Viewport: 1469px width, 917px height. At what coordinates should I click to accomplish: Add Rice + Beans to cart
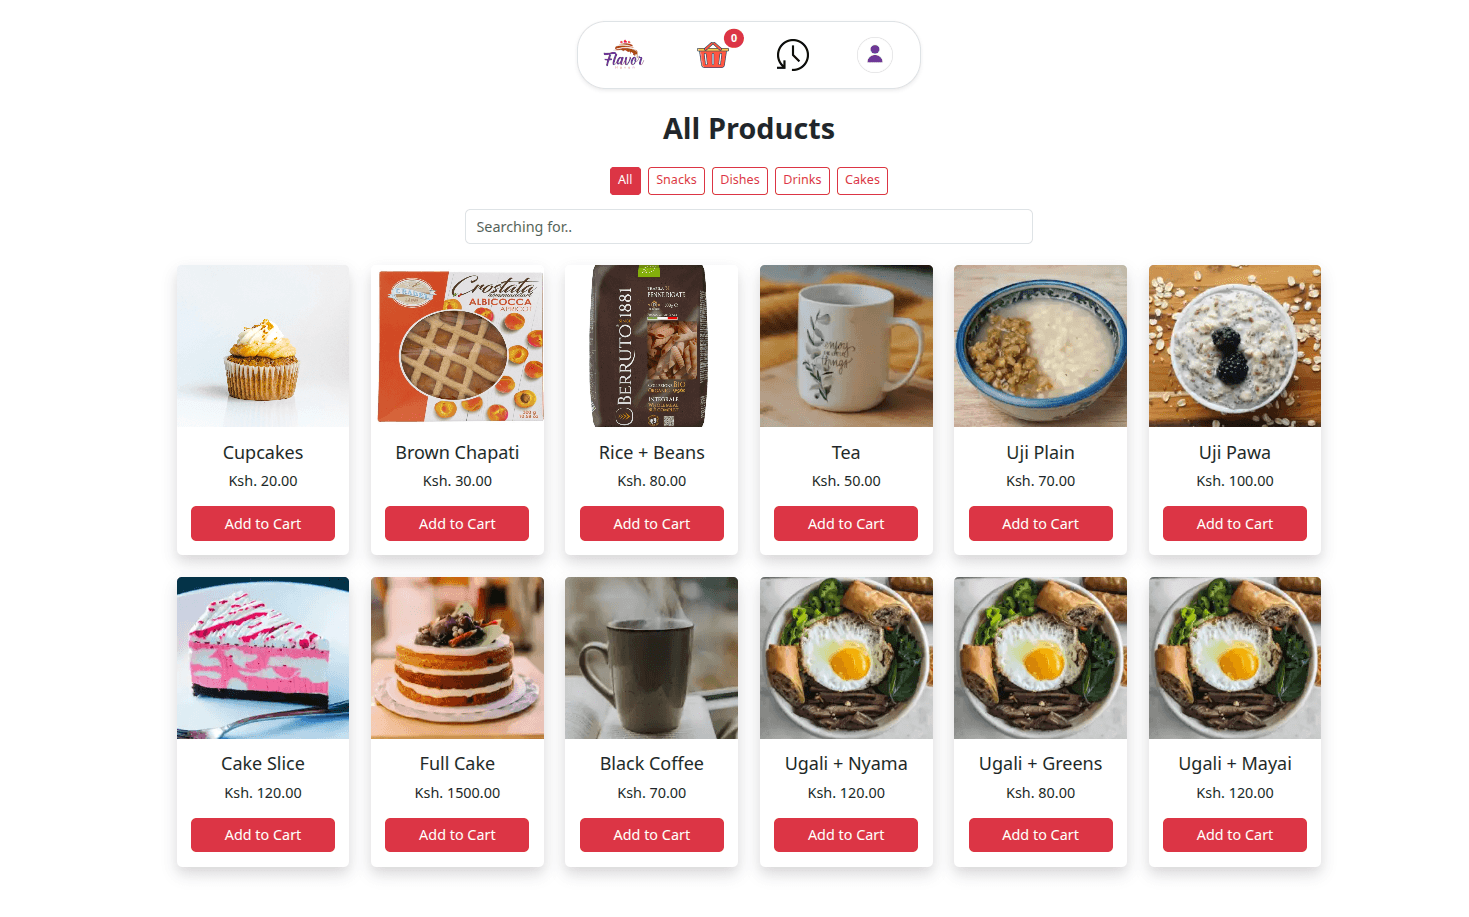coord(651,523)
